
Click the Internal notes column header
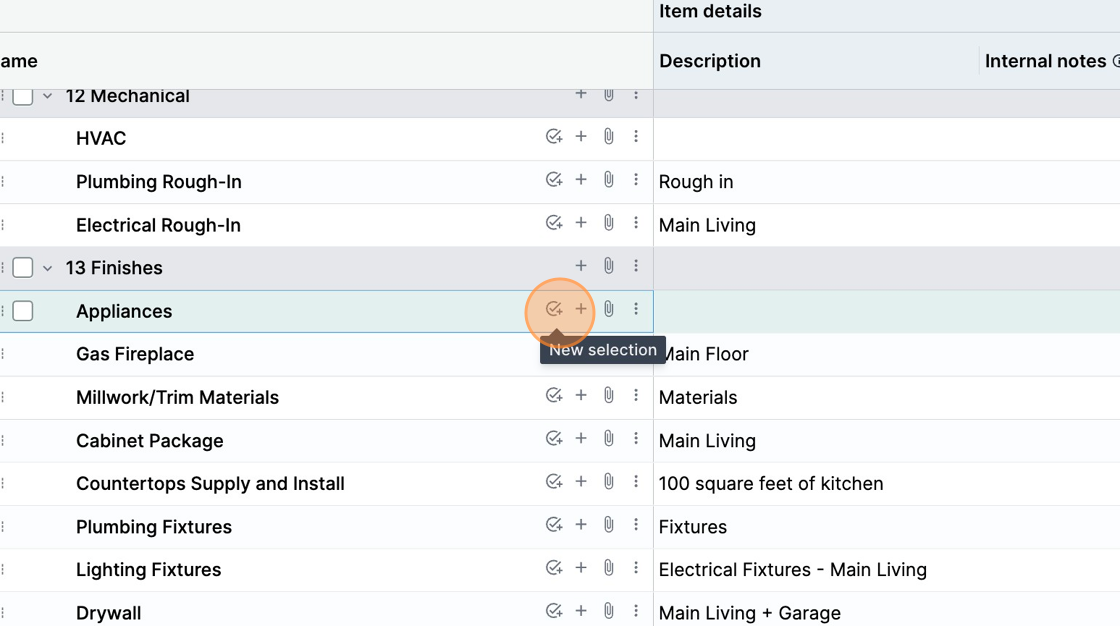(1045, 61)
